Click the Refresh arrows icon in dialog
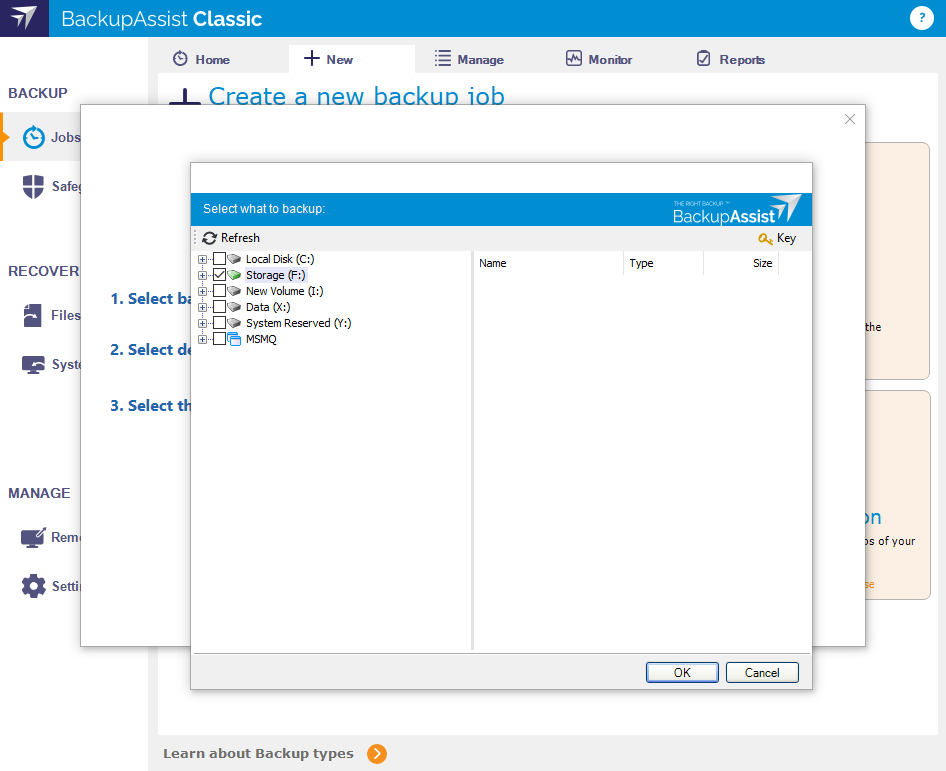This screenshot has width=946, height=771. (209, 238)
